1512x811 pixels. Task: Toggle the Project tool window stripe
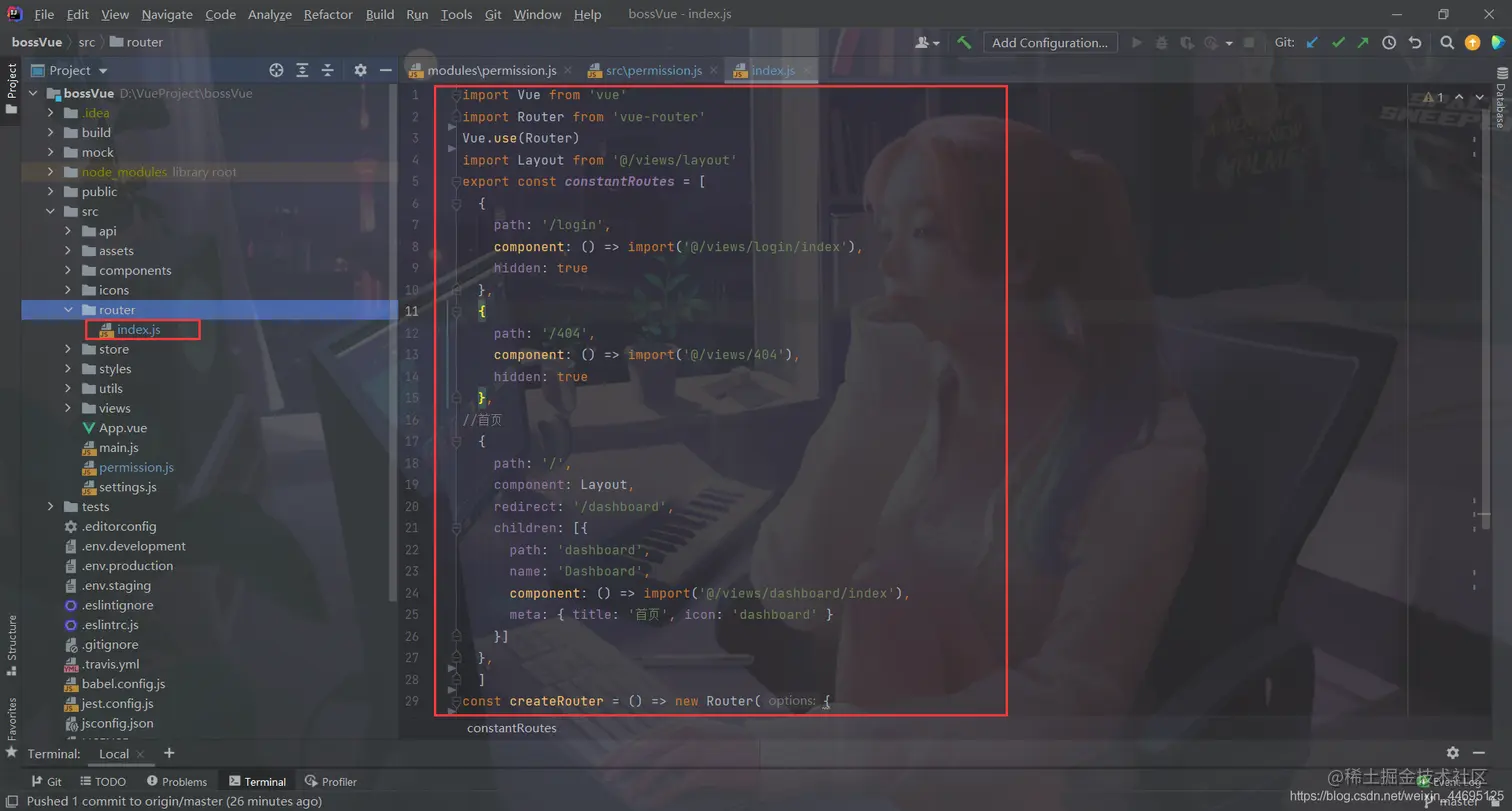coord(12,88)
